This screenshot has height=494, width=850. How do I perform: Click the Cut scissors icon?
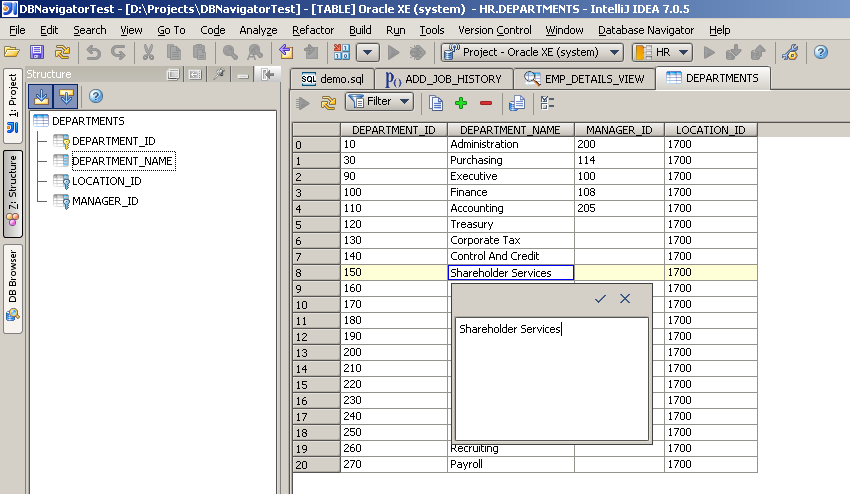click(148, 53)
